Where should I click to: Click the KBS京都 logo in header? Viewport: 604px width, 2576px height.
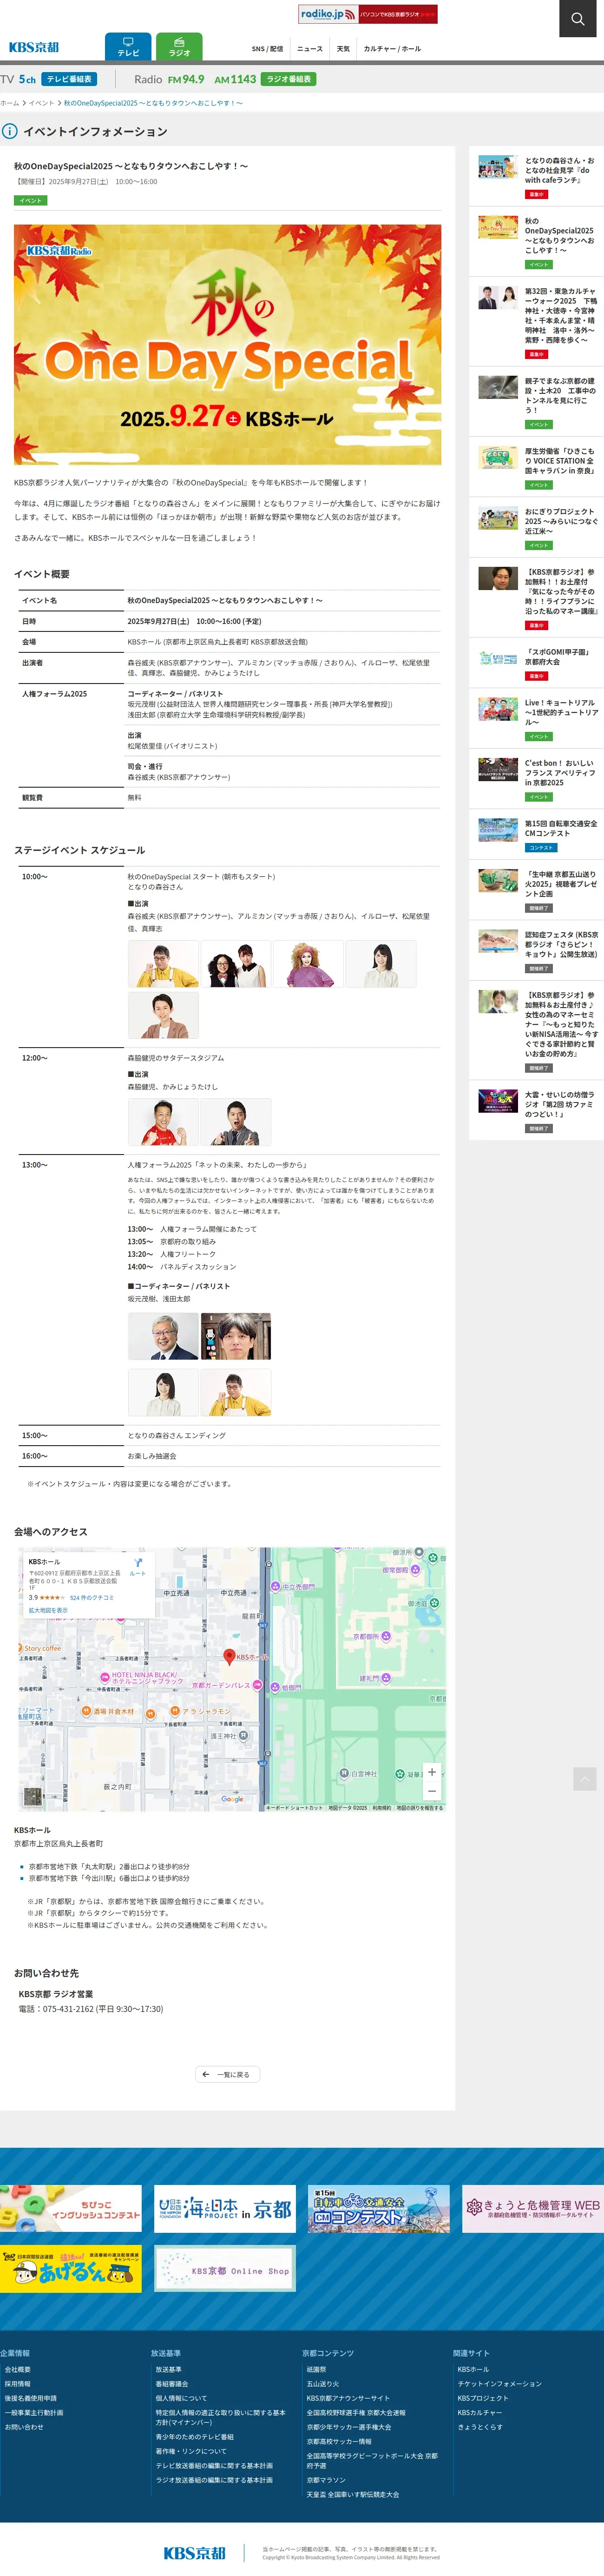(x=34, y=47)
